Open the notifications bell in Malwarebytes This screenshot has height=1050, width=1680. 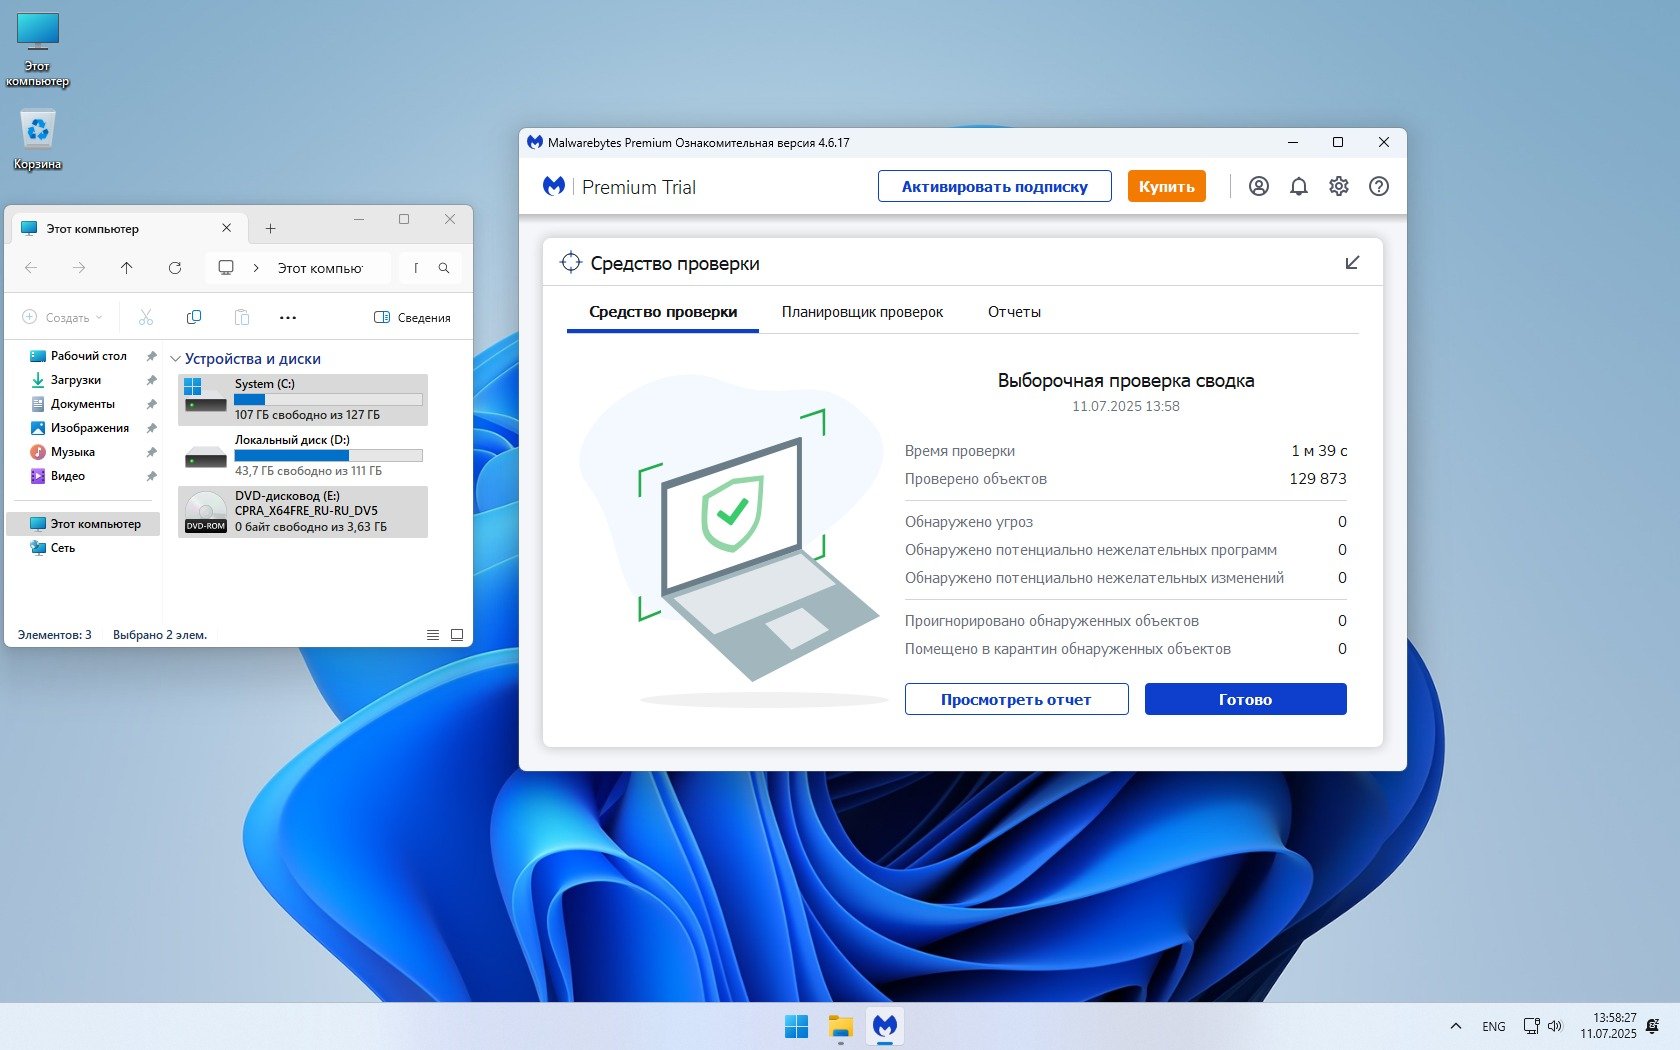[x=1298, y=186]
